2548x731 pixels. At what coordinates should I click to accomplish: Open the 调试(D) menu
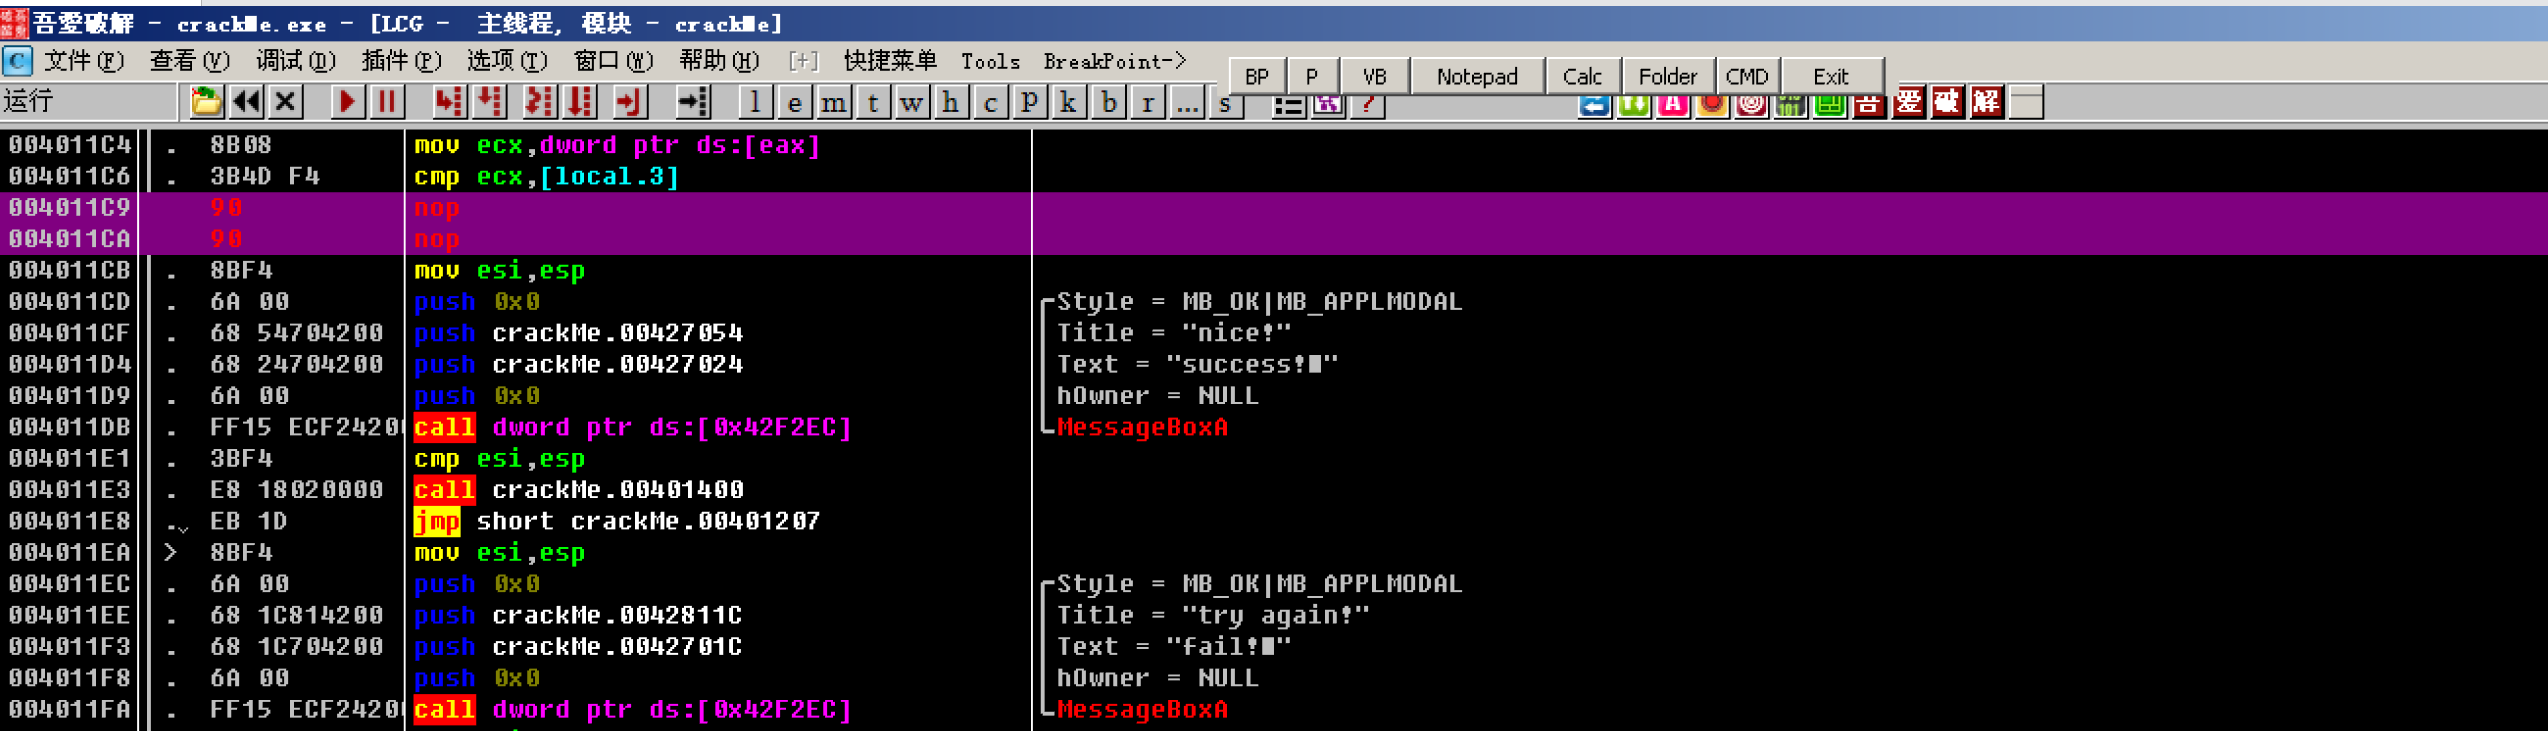point(295,61)
